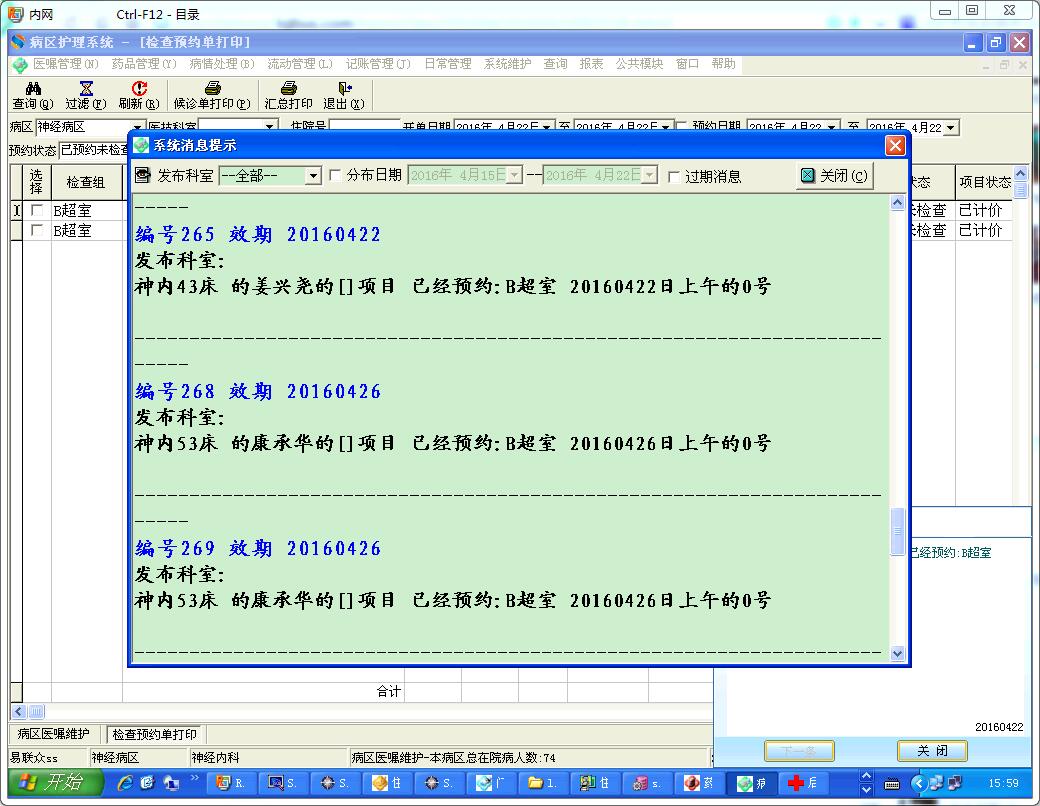Switch to the first taskbar item labeled R.

231,783
